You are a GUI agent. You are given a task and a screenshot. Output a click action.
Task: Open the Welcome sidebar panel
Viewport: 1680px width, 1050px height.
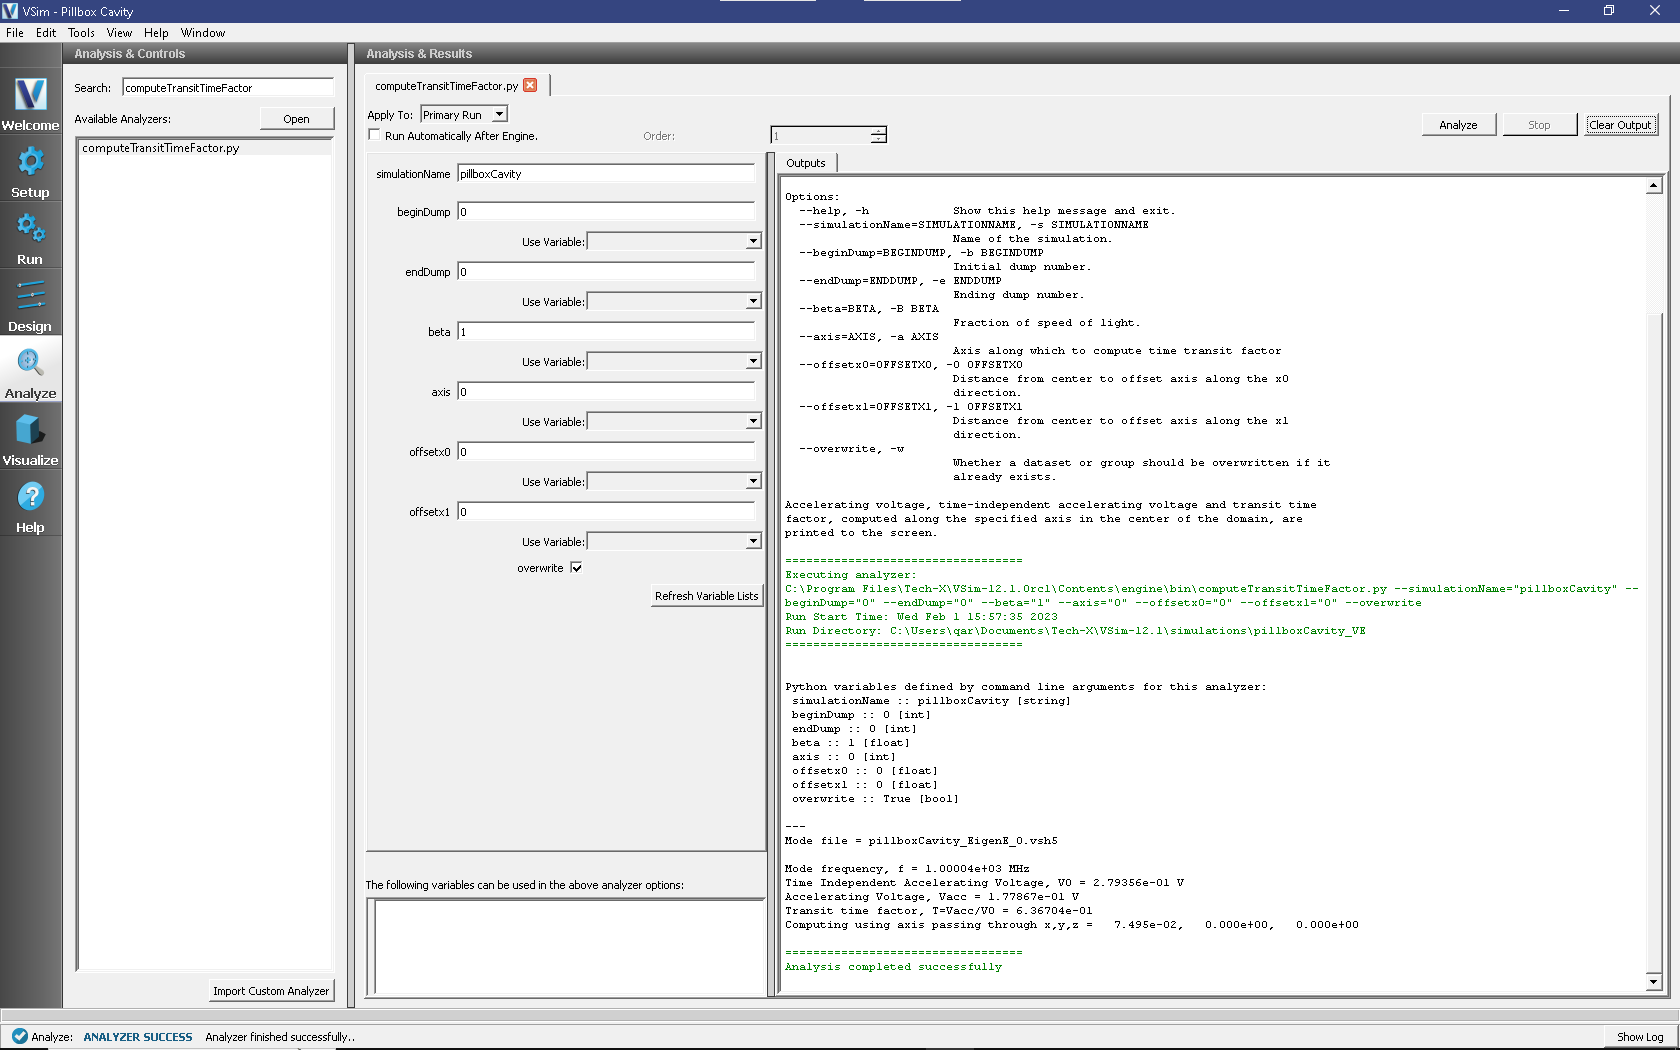[x=30, y=102]
